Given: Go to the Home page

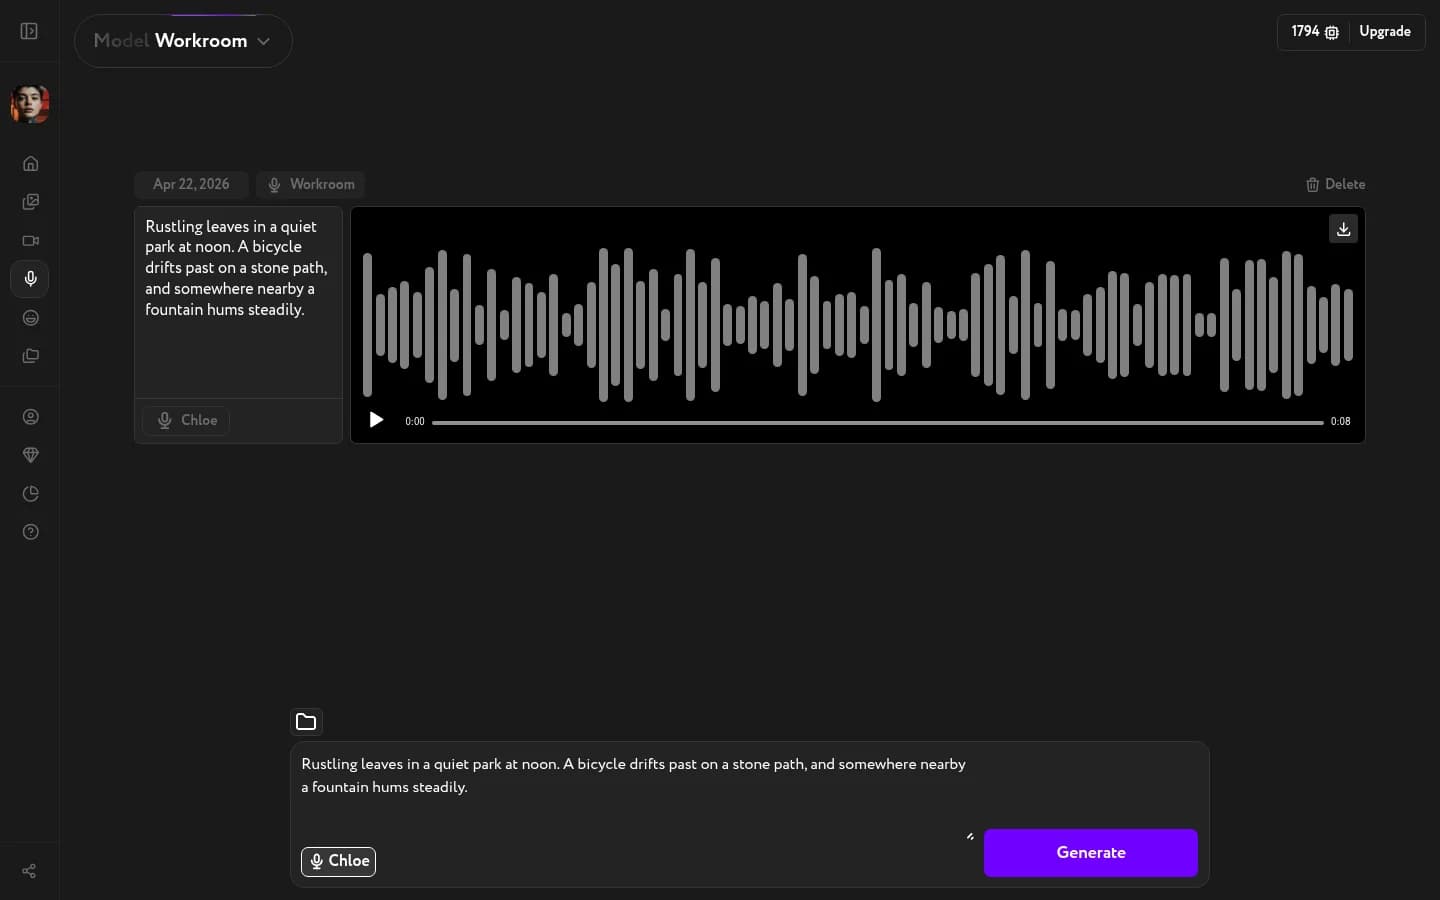Looking at the screenshot, I should [30, 164].
